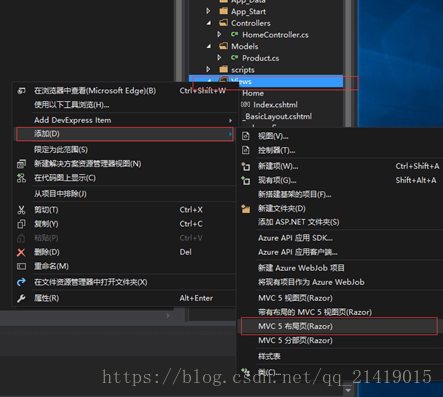The height and width of the screenshot is (397, 443).
Task: Open Add DevExpress Item submenu arrow
Action: (x=230, y=120)
